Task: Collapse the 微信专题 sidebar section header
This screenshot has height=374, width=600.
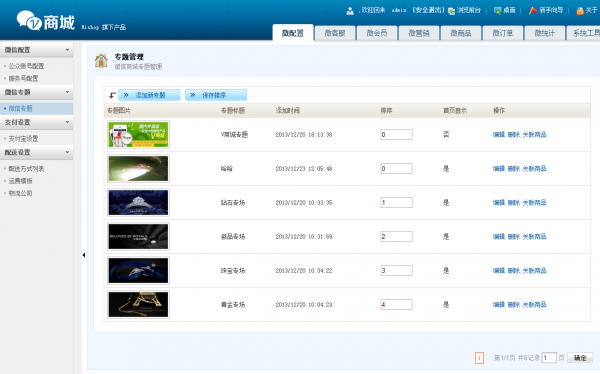Action: (36, 92)
